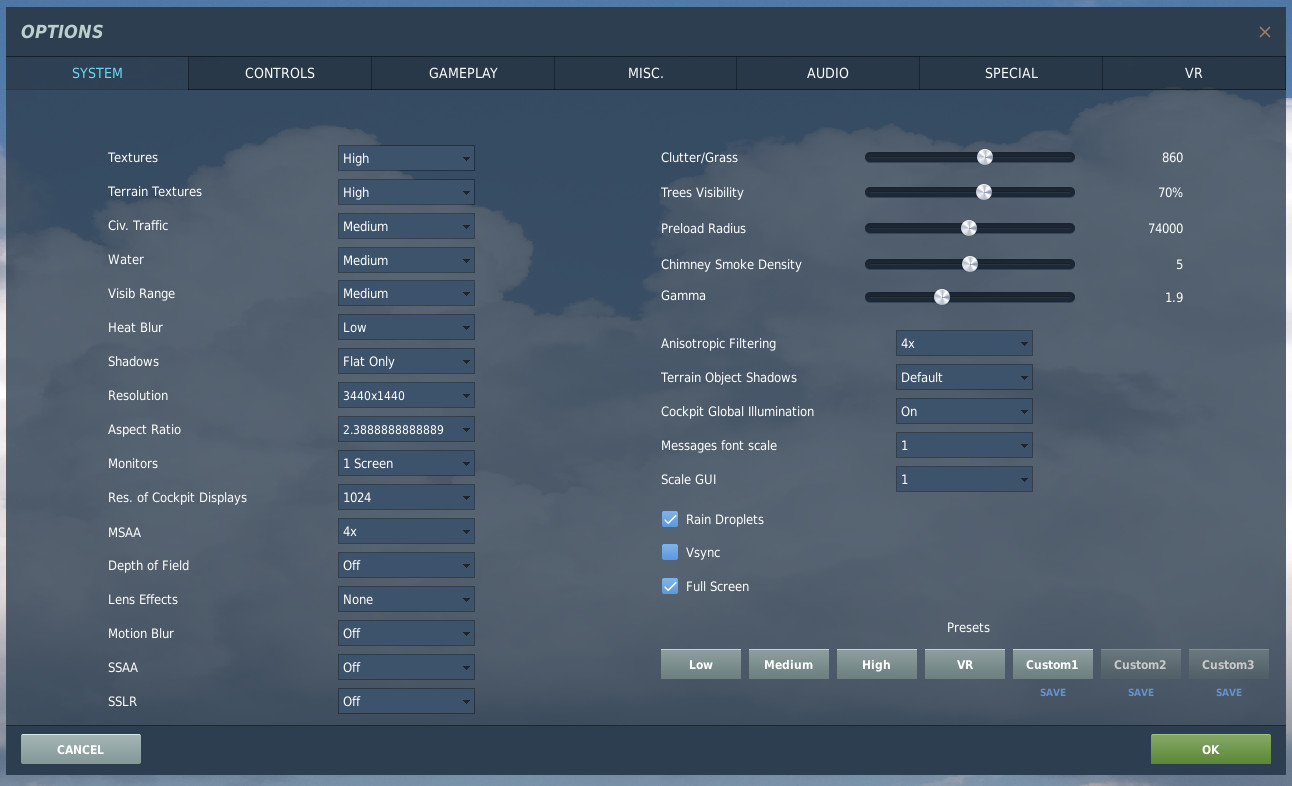Click the Gamma slider handle
The image size is (1292, 786).
click(x=941, y=297)
